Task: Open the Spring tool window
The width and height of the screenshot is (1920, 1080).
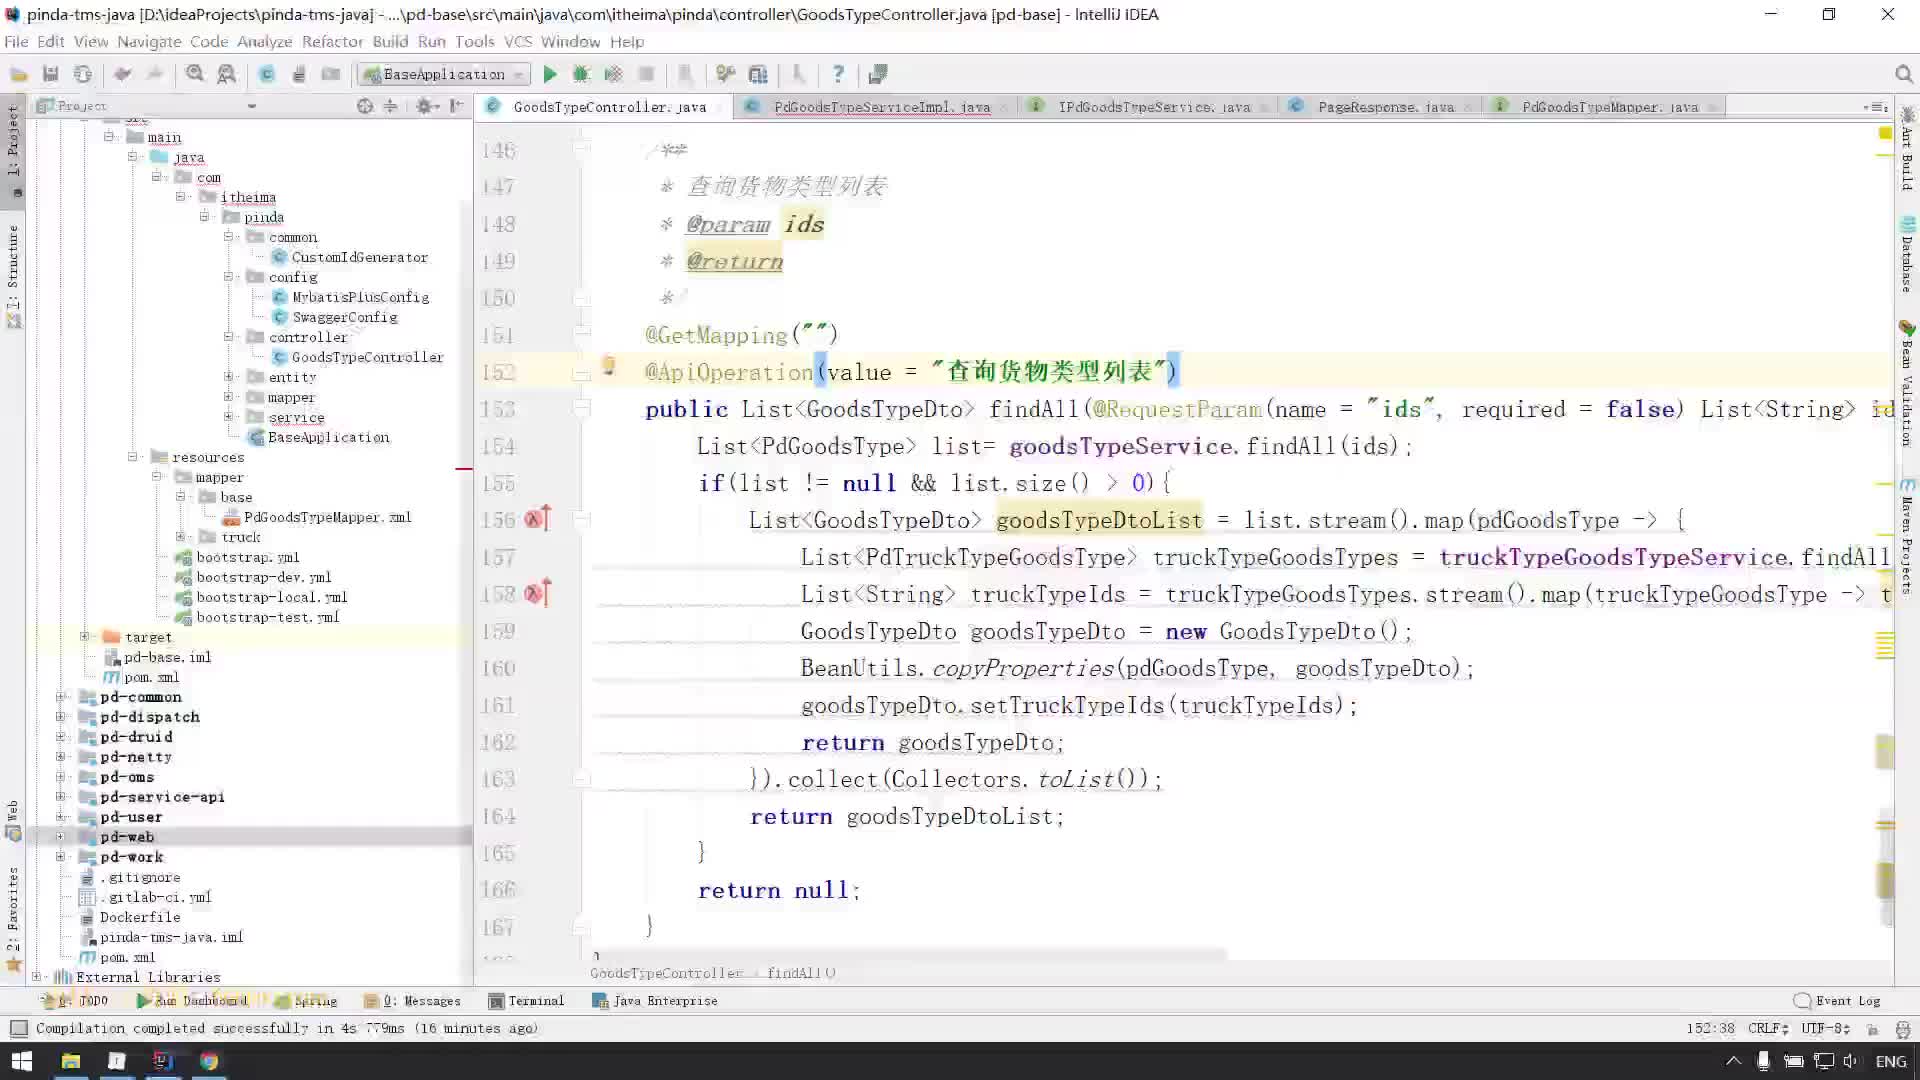Action: (x=306, y=1001)
